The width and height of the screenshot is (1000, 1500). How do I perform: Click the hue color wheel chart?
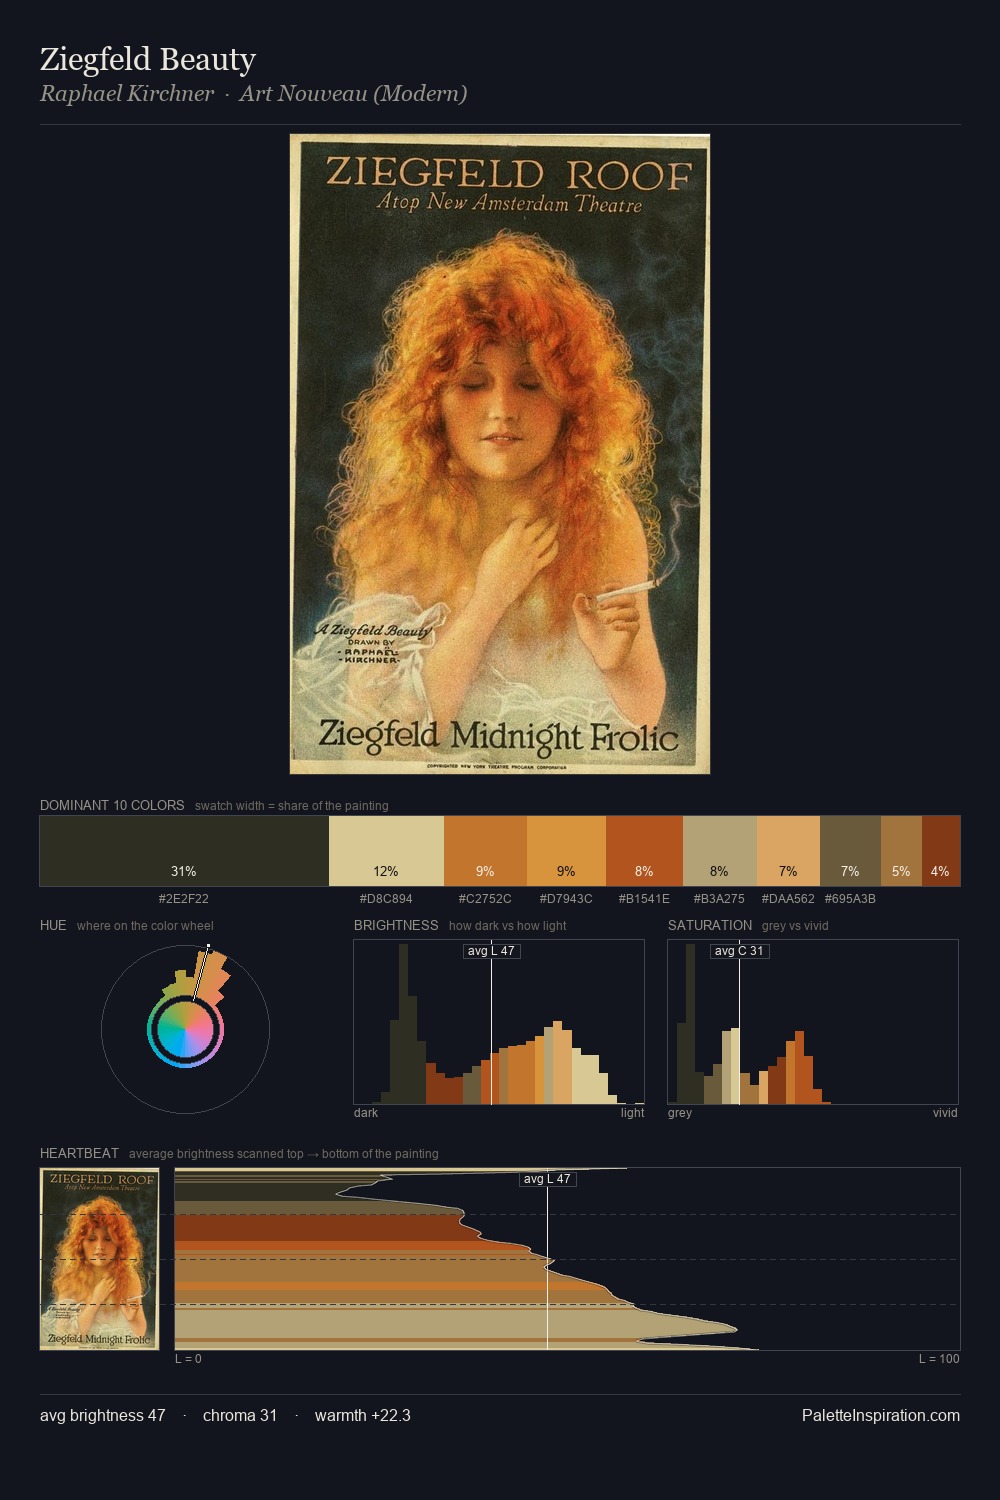185,1029
